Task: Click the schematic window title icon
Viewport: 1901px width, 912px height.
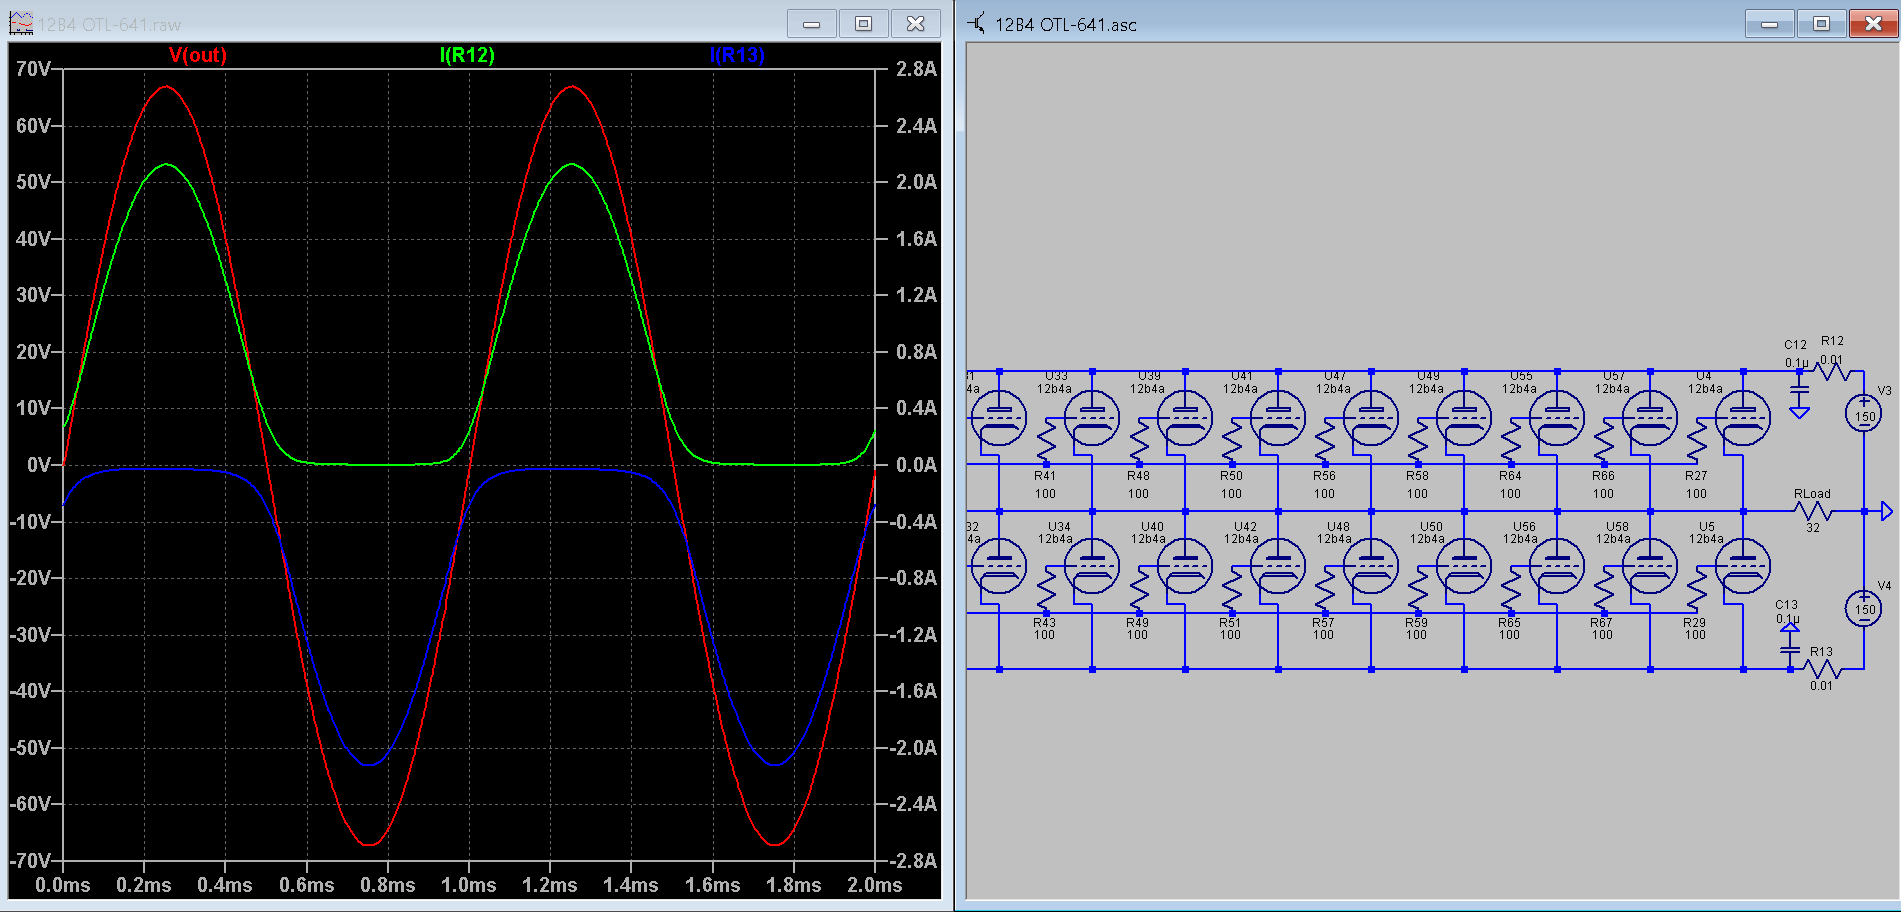Action: pyautogui.click(x=976, y=23)
